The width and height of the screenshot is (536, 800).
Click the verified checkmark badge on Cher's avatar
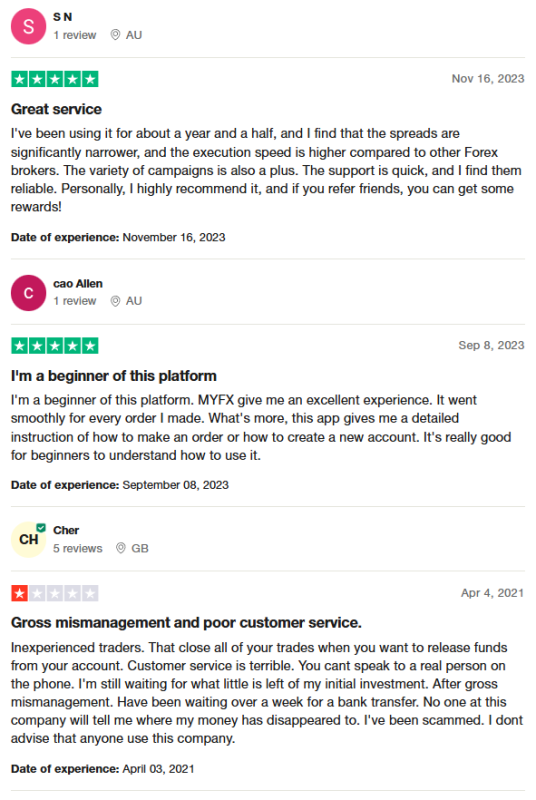(x=41, y=528)
